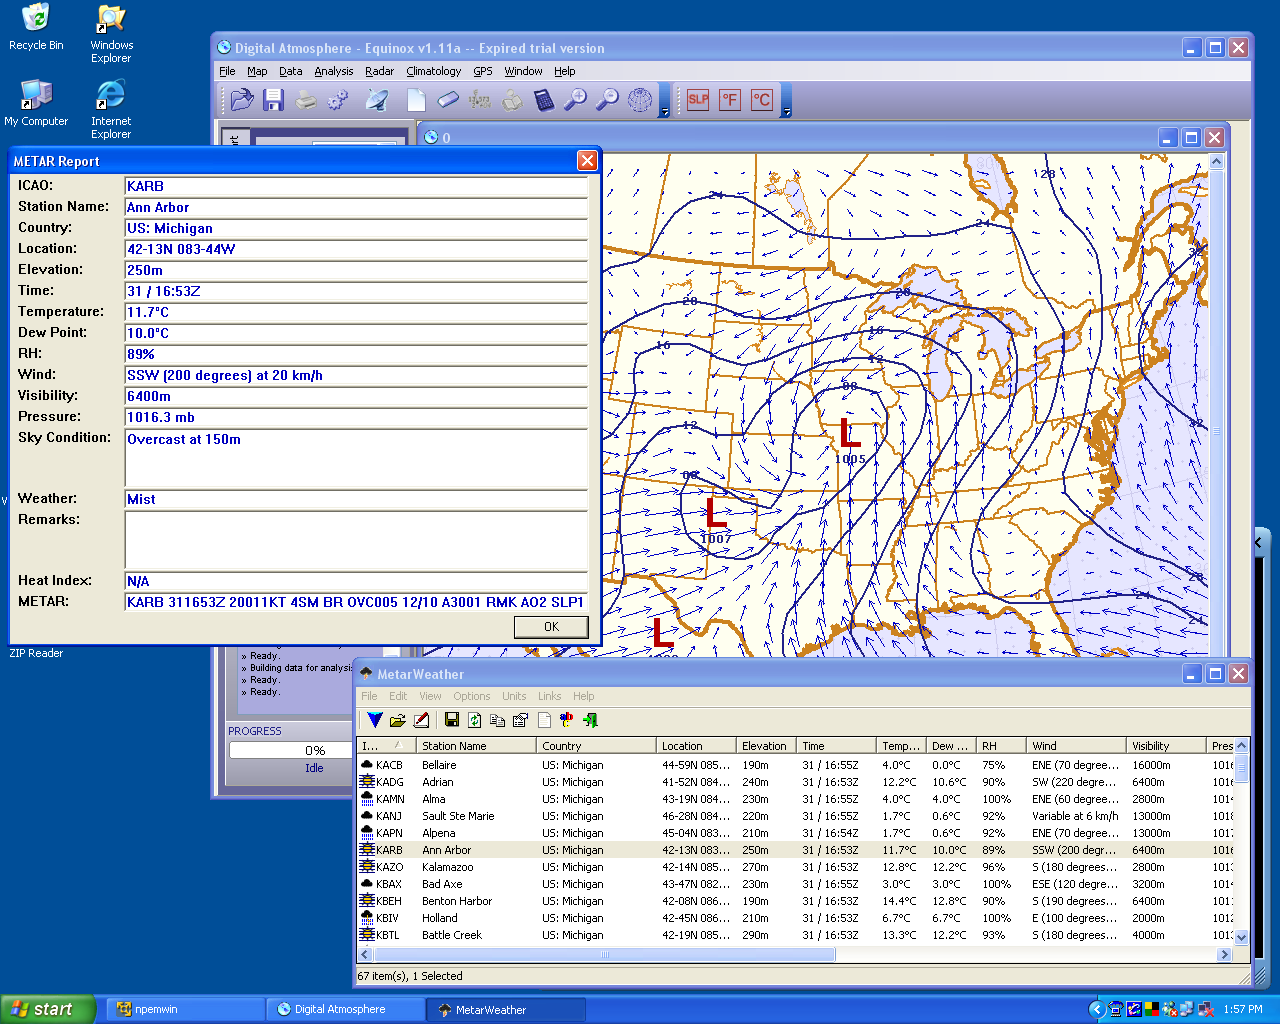Open preferences via the gears icon
The width and height of the screenshot is (1280, 1024).
pos(338,100)
